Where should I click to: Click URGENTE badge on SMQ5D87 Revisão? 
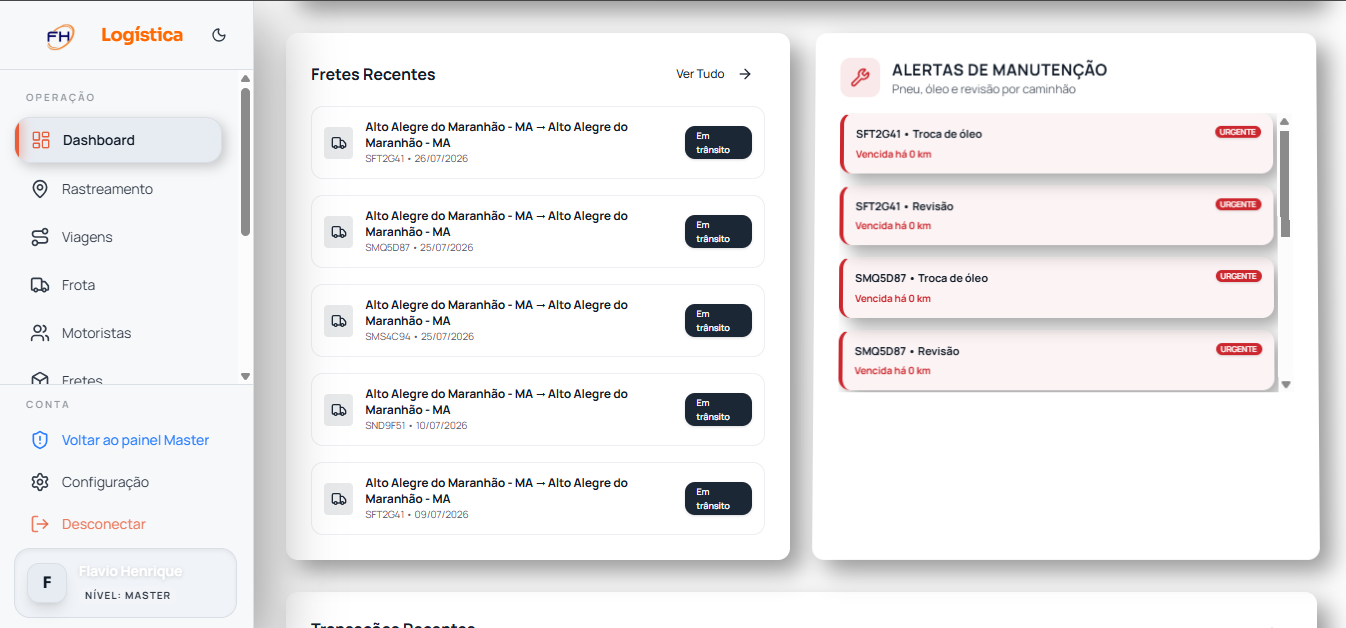coord(1238,349)
